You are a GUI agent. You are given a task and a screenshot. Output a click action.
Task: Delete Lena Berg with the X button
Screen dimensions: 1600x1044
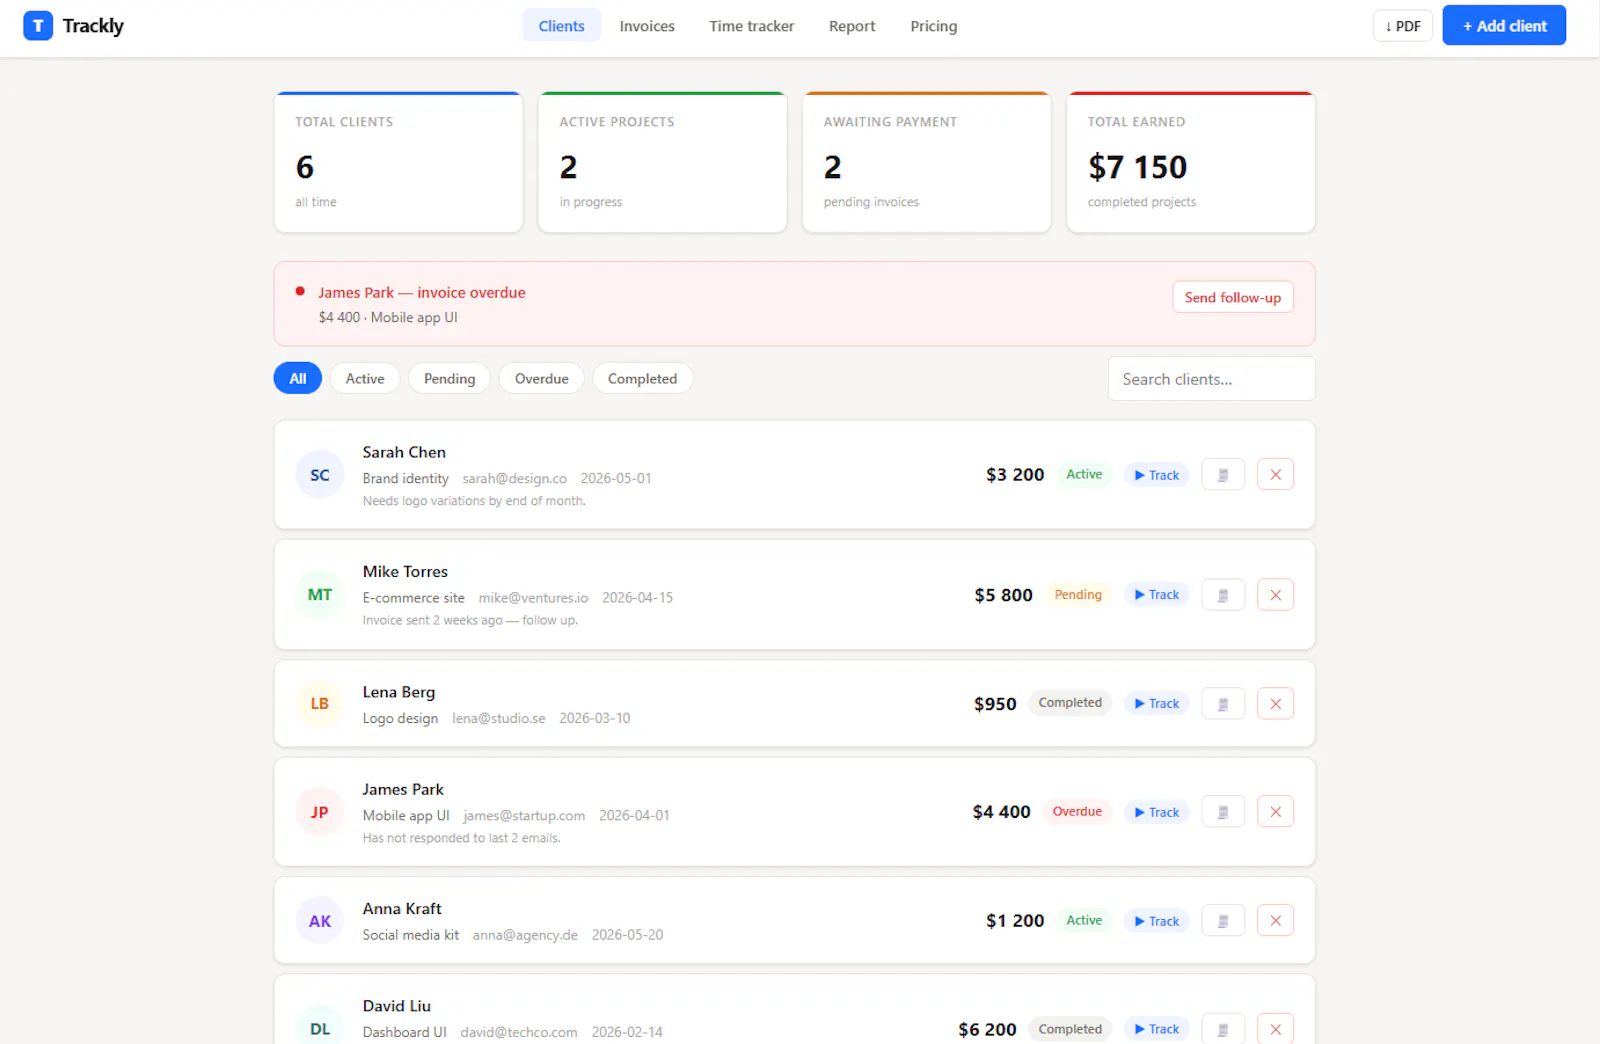pyautogui.click(x=1275, y=704)
